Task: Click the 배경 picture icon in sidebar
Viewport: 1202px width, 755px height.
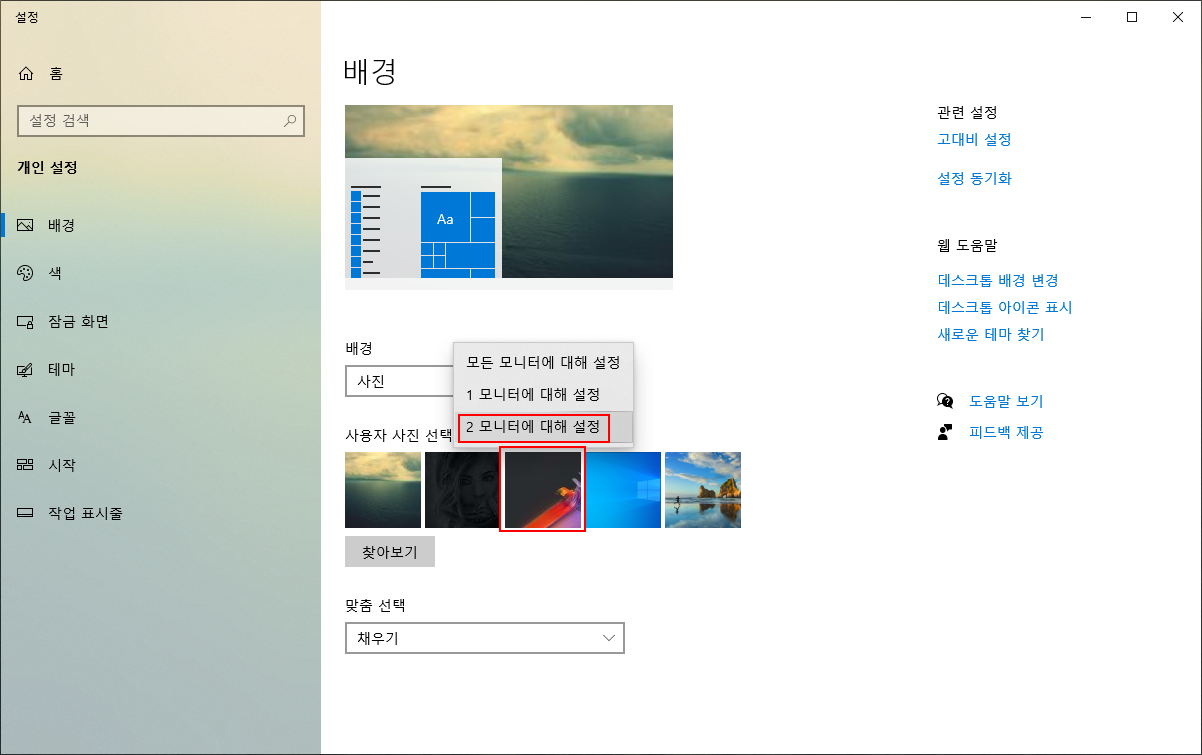Action: (26, 225)
